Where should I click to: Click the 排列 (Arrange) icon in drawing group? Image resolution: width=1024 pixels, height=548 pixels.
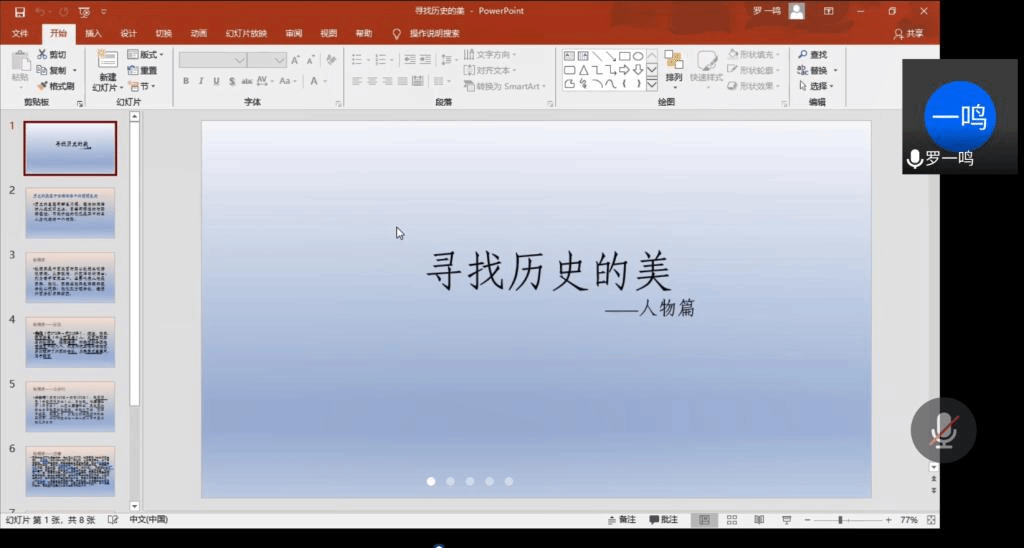[x=674, y=62]
